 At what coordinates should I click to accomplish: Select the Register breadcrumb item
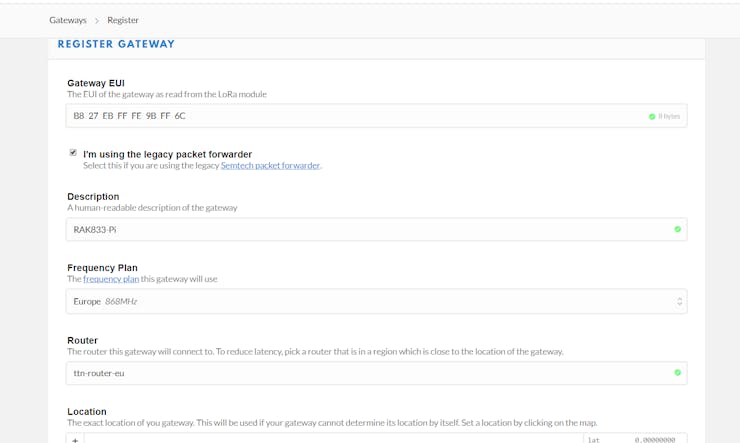[x=123, y=20]
